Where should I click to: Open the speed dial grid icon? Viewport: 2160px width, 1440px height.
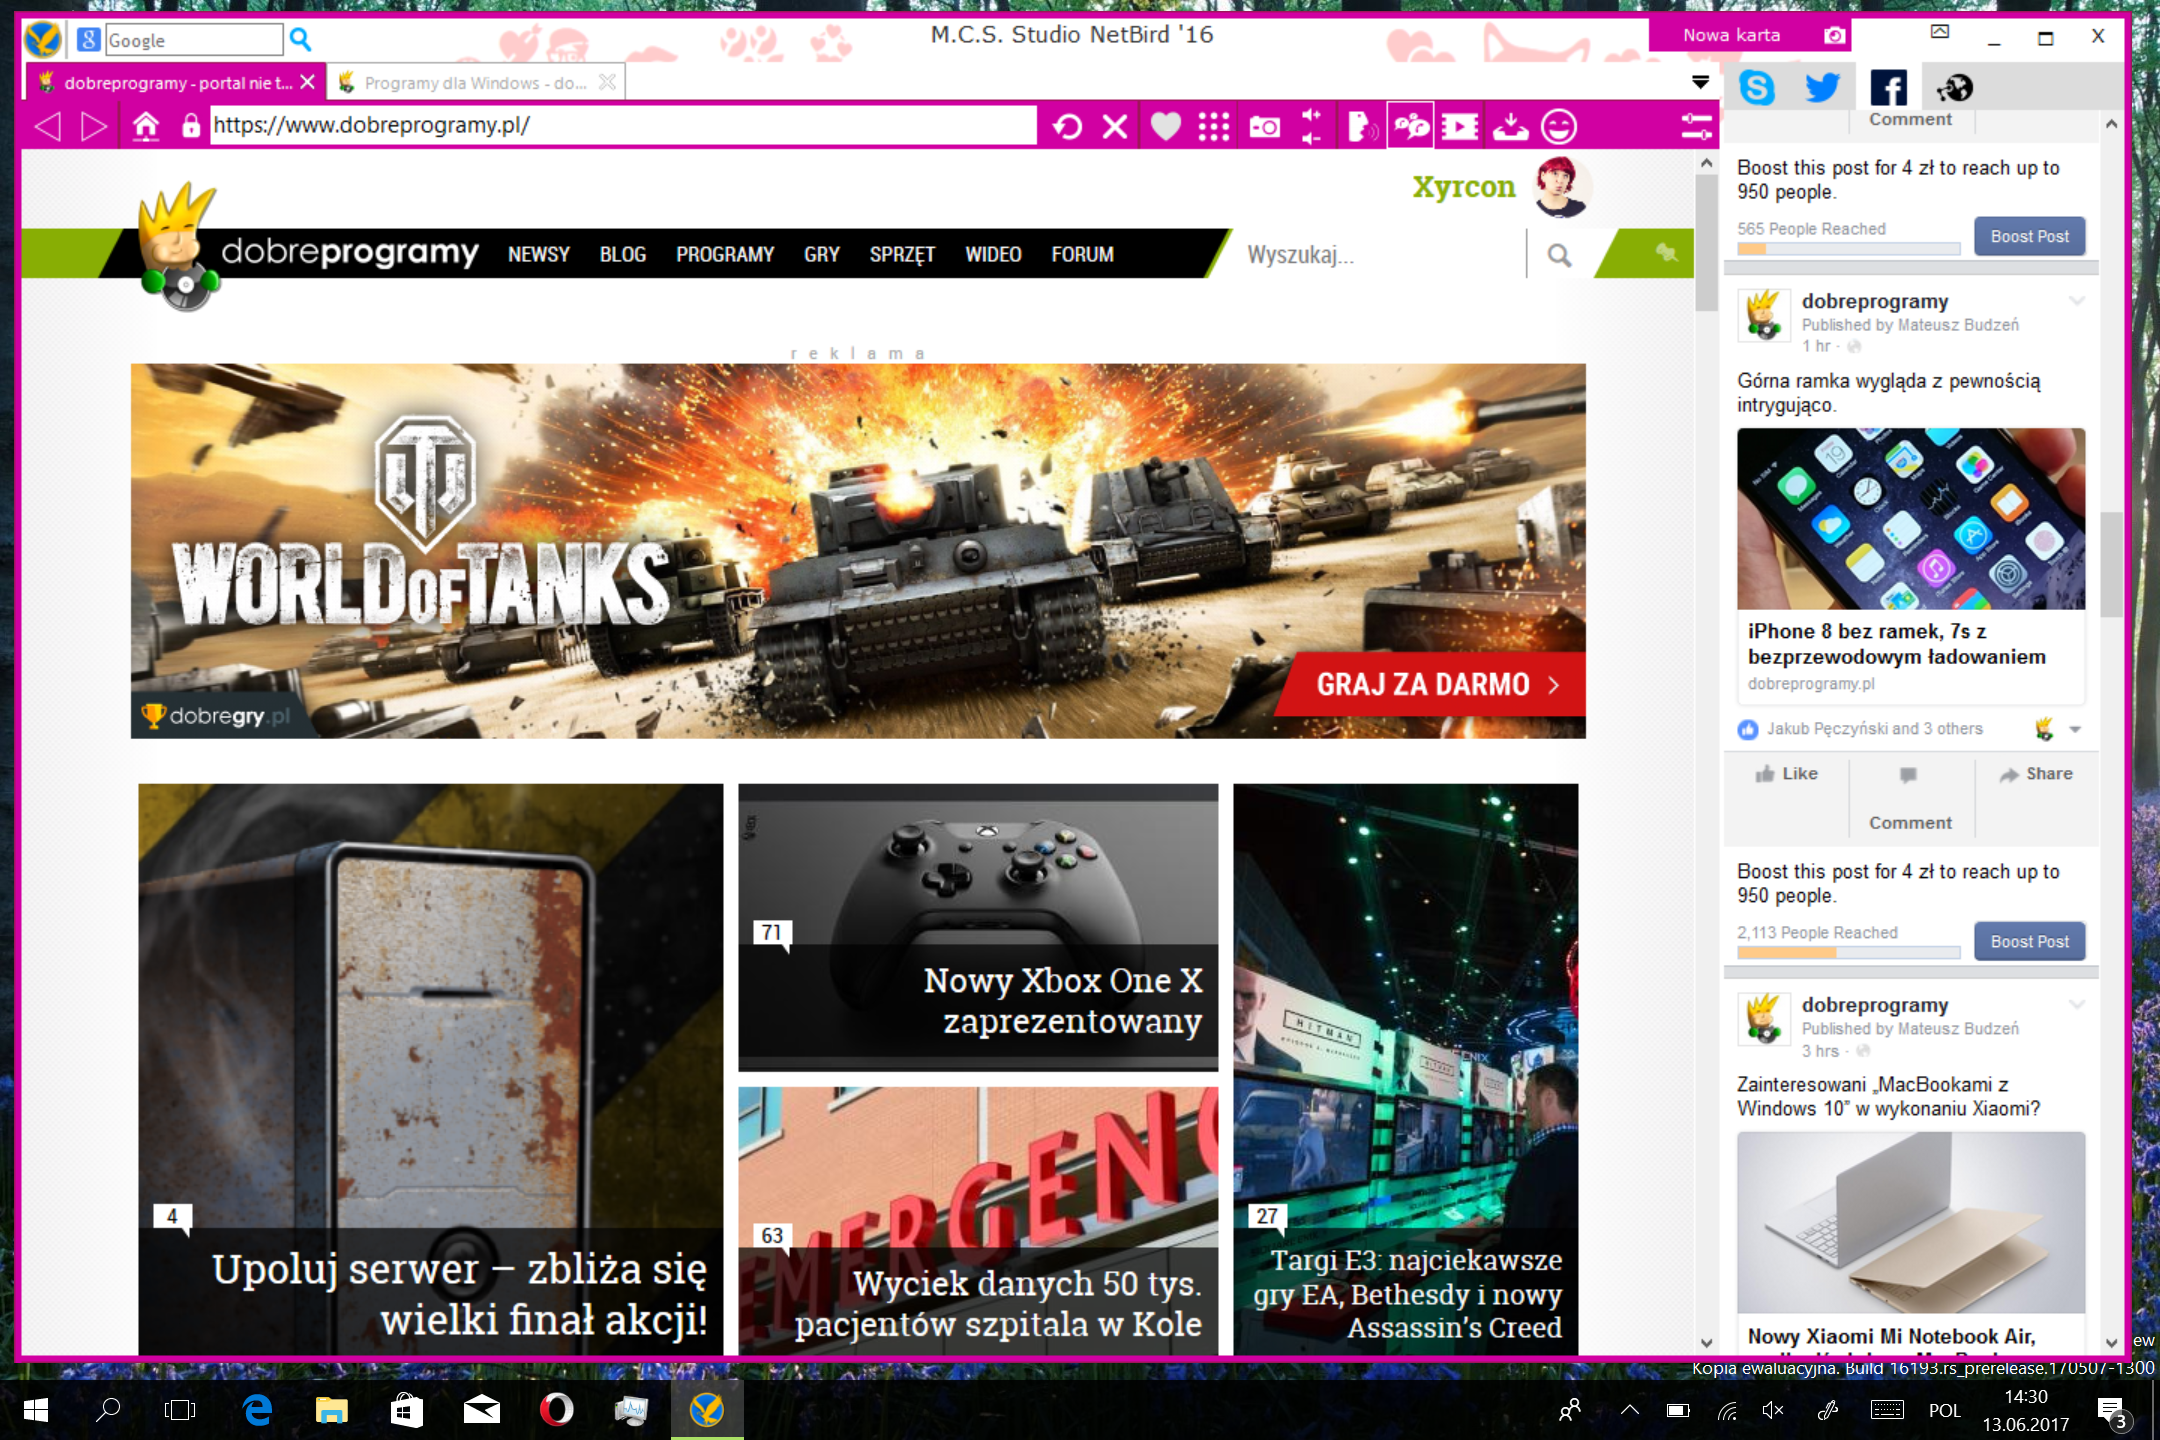click(1212, 125)
